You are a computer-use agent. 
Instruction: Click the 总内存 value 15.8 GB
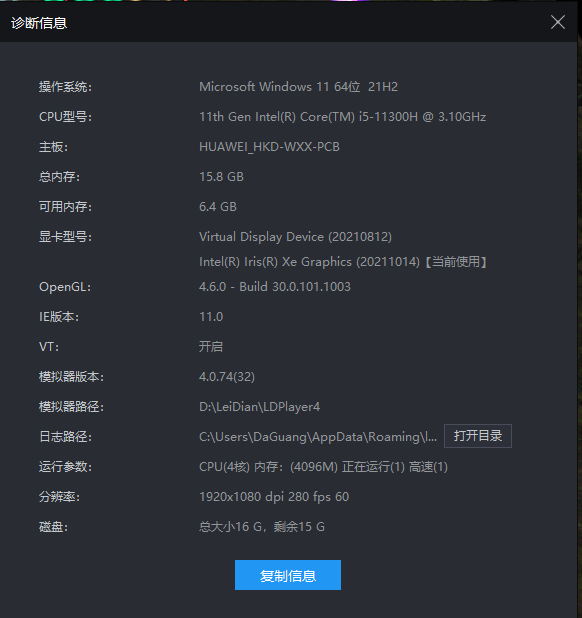(221, 177)
